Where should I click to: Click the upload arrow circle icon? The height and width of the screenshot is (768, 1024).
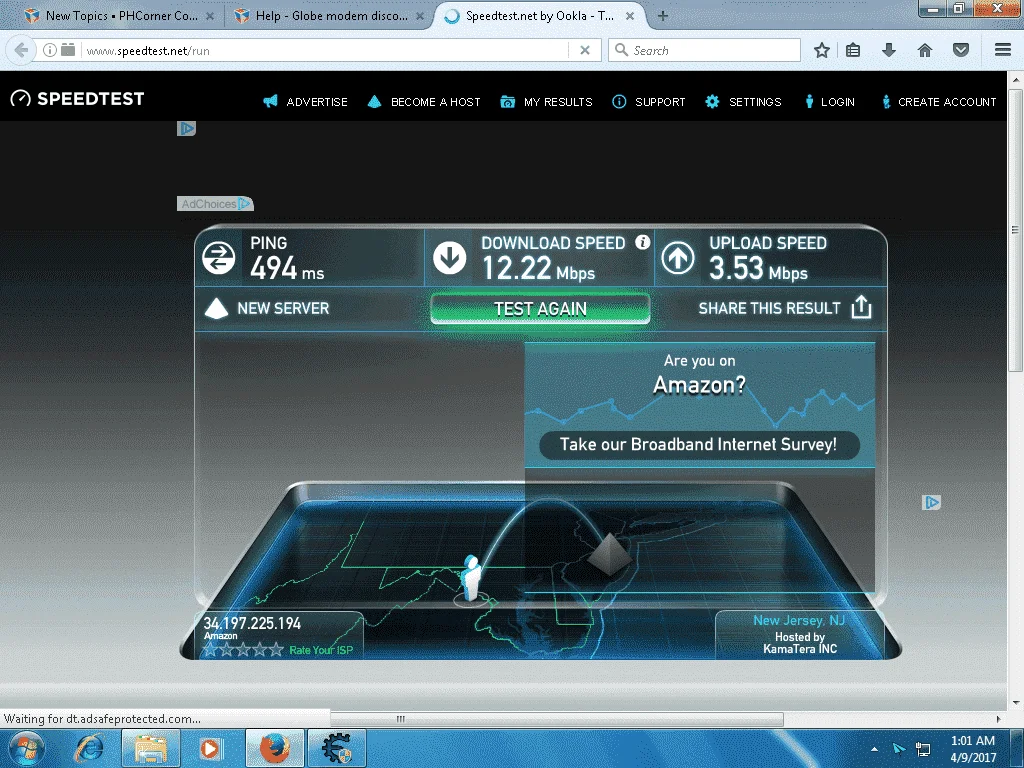pyautogui.click(x=678, y=257)
